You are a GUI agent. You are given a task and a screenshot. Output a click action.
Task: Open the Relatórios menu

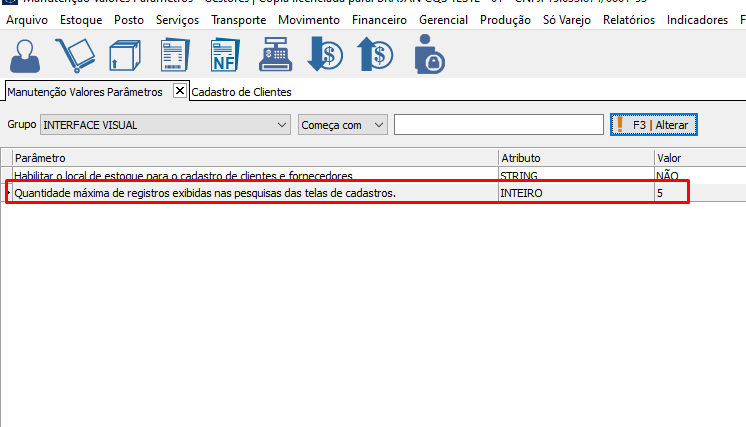[x=629, y=20]
